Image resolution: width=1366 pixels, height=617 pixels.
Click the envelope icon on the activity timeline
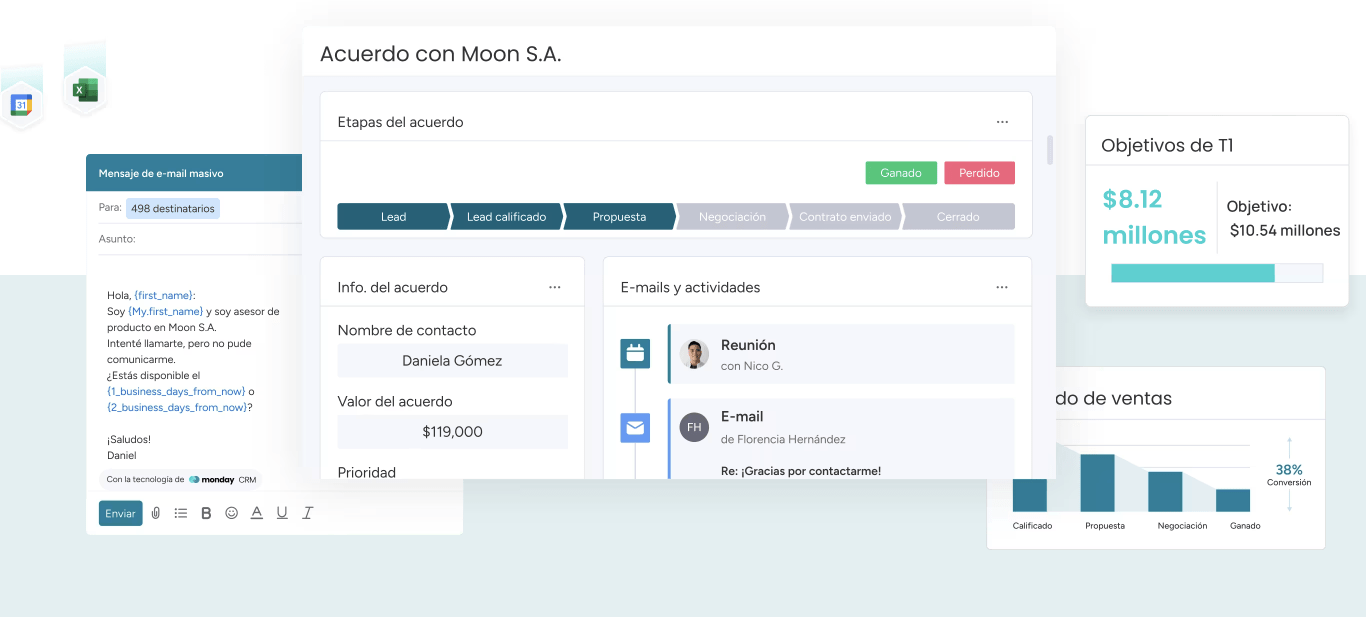coord(635,428)
